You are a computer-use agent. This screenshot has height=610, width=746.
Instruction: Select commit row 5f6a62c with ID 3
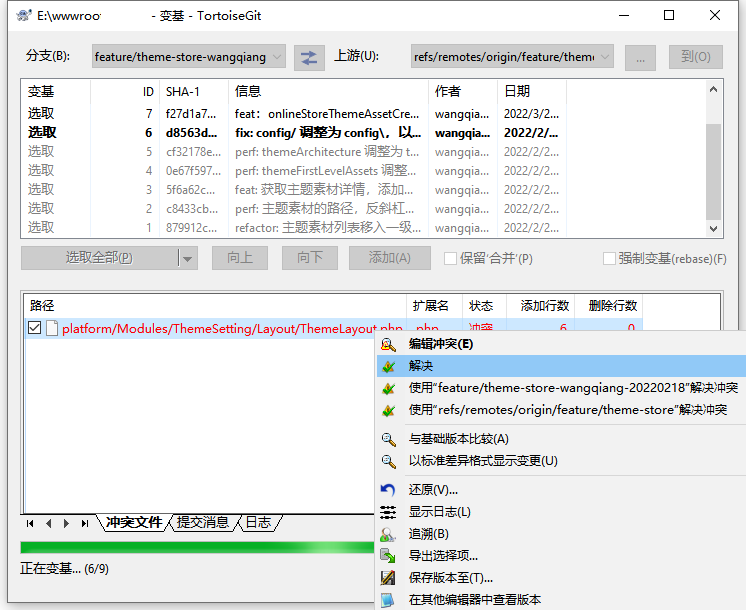294,190
